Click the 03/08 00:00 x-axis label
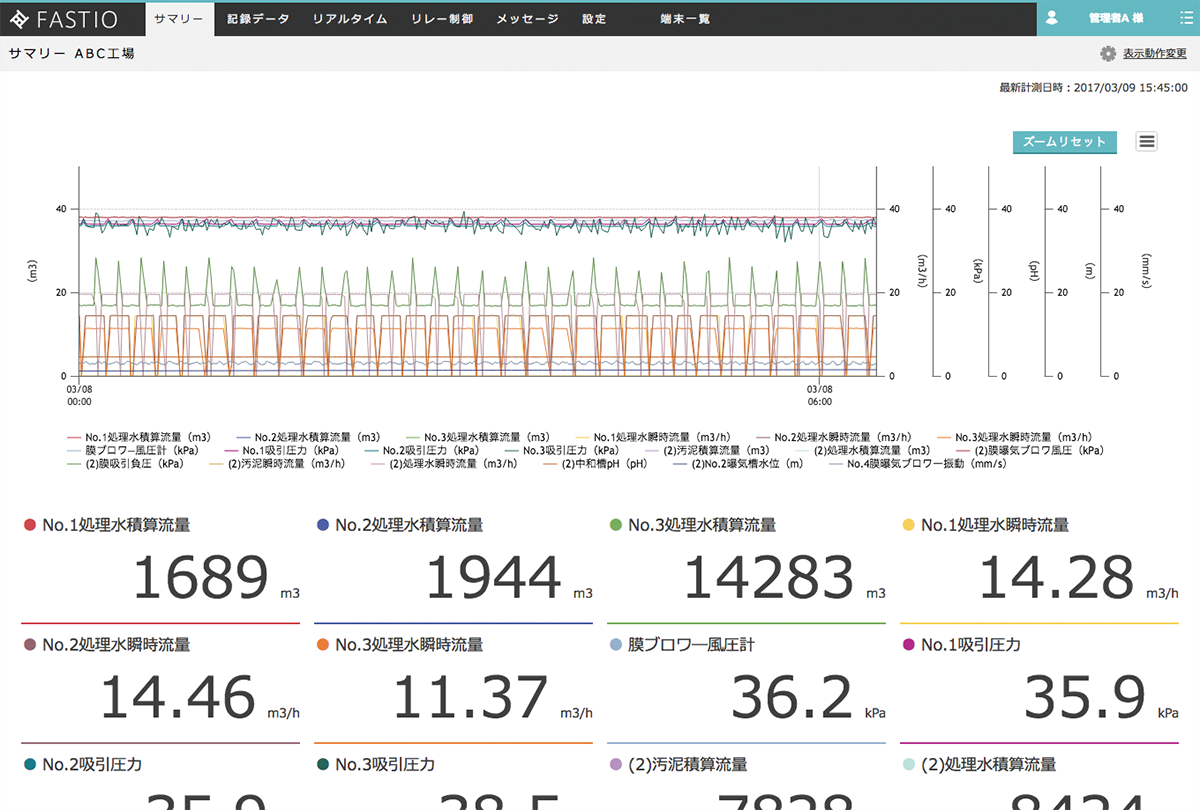 [79, 395]
